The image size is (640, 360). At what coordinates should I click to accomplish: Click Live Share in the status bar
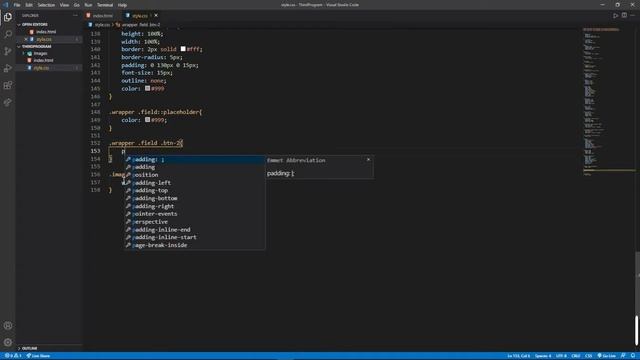(x=38, y=356)
